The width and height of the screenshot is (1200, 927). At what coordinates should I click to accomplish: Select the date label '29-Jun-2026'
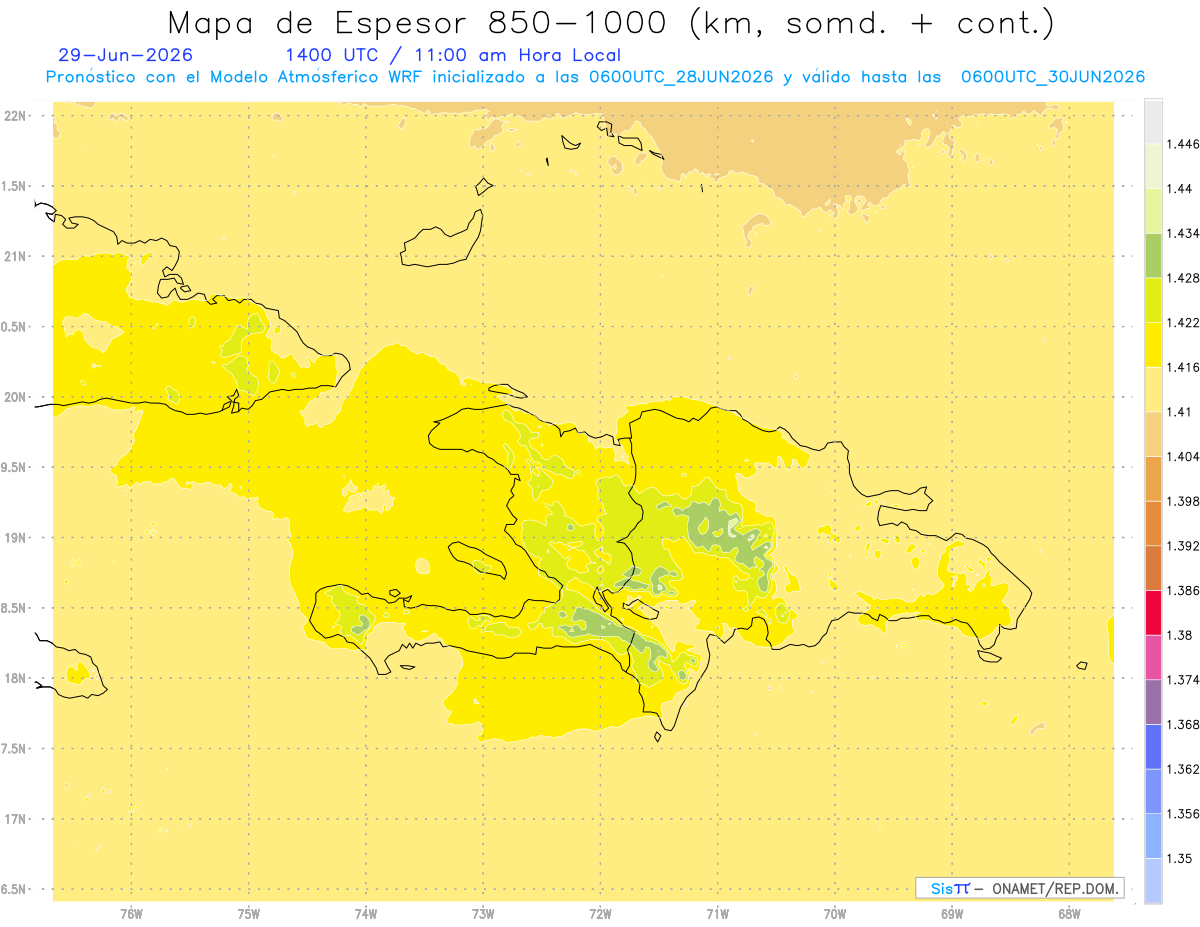tap(126, 56)
